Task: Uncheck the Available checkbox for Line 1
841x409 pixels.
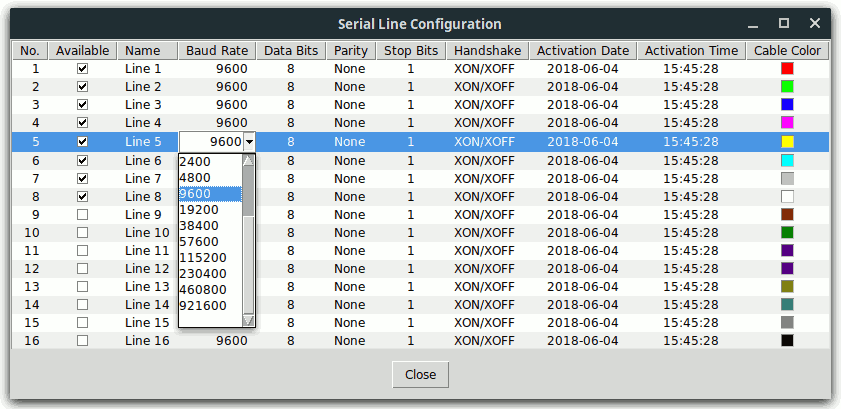Action: (82, 69)
